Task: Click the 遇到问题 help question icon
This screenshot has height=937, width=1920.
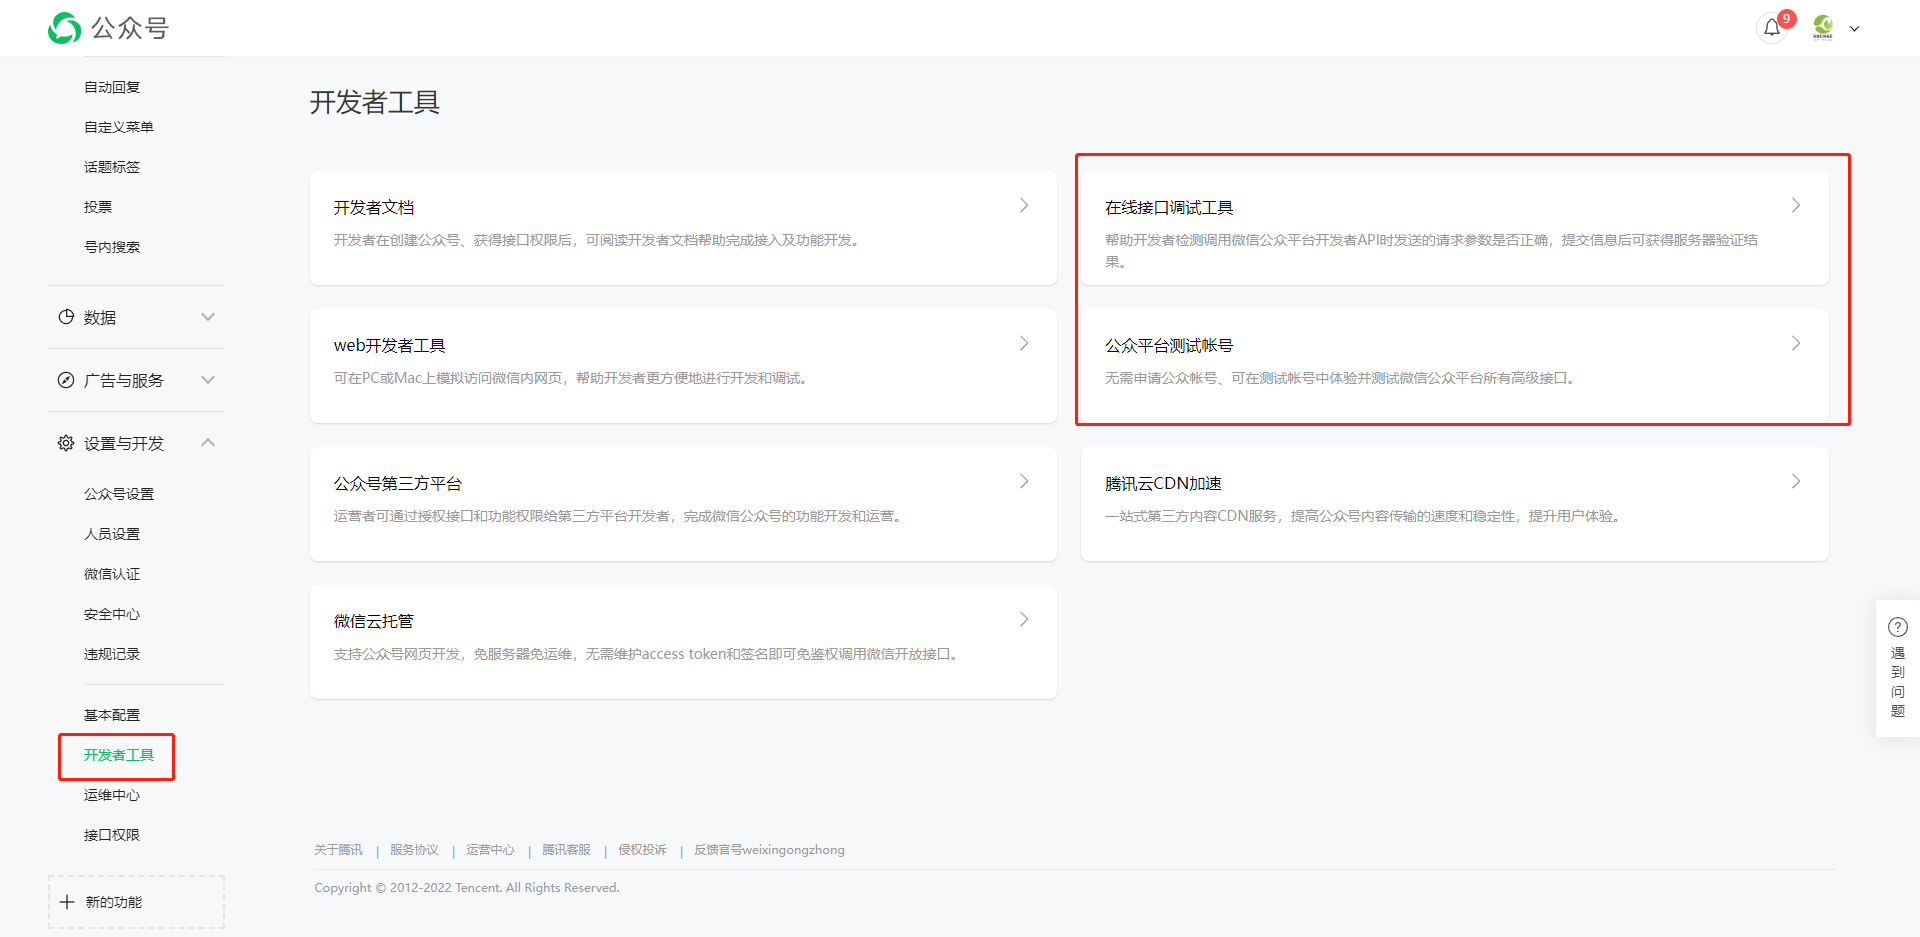Action: (1898, 627)
